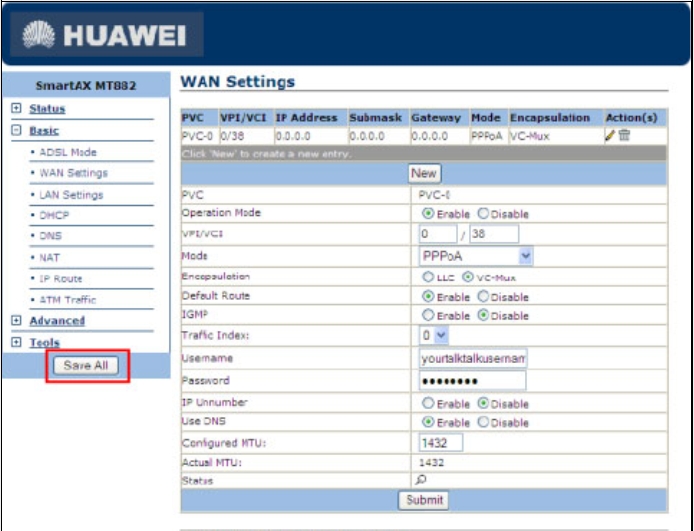Disable Use DNS
This screenshot has width=694, height=531.
pos(483,422)
